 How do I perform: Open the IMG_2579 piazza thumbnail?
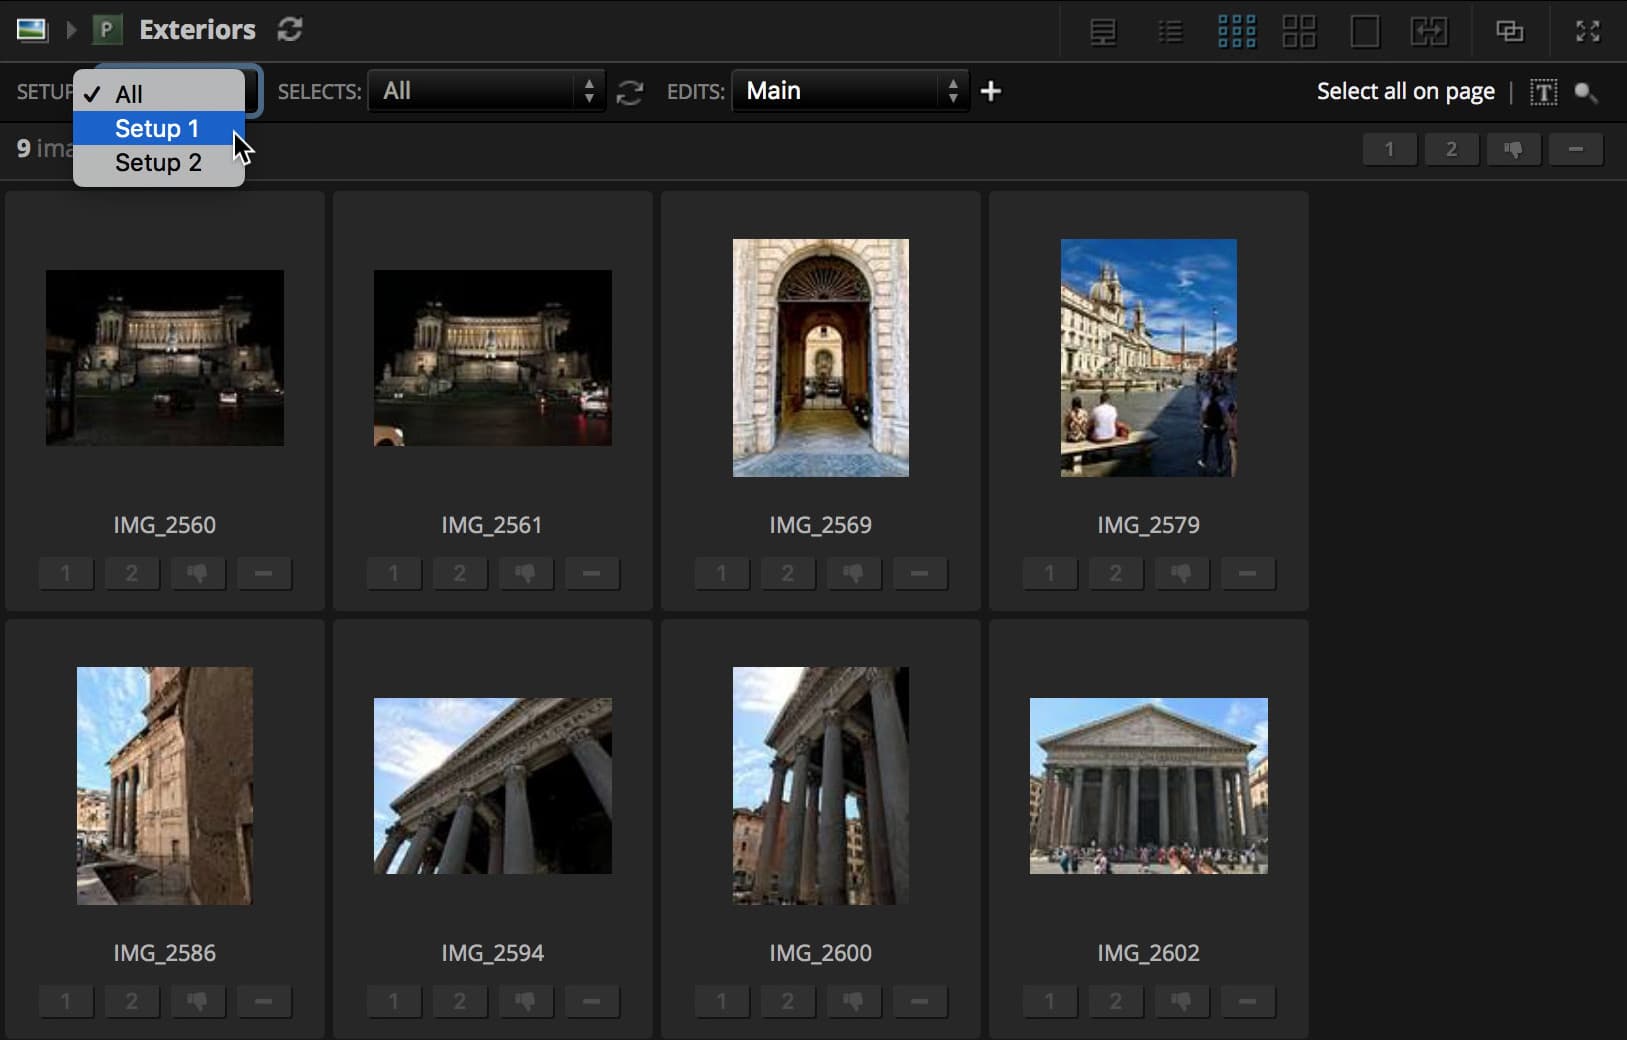click(x=1148, y=357)
